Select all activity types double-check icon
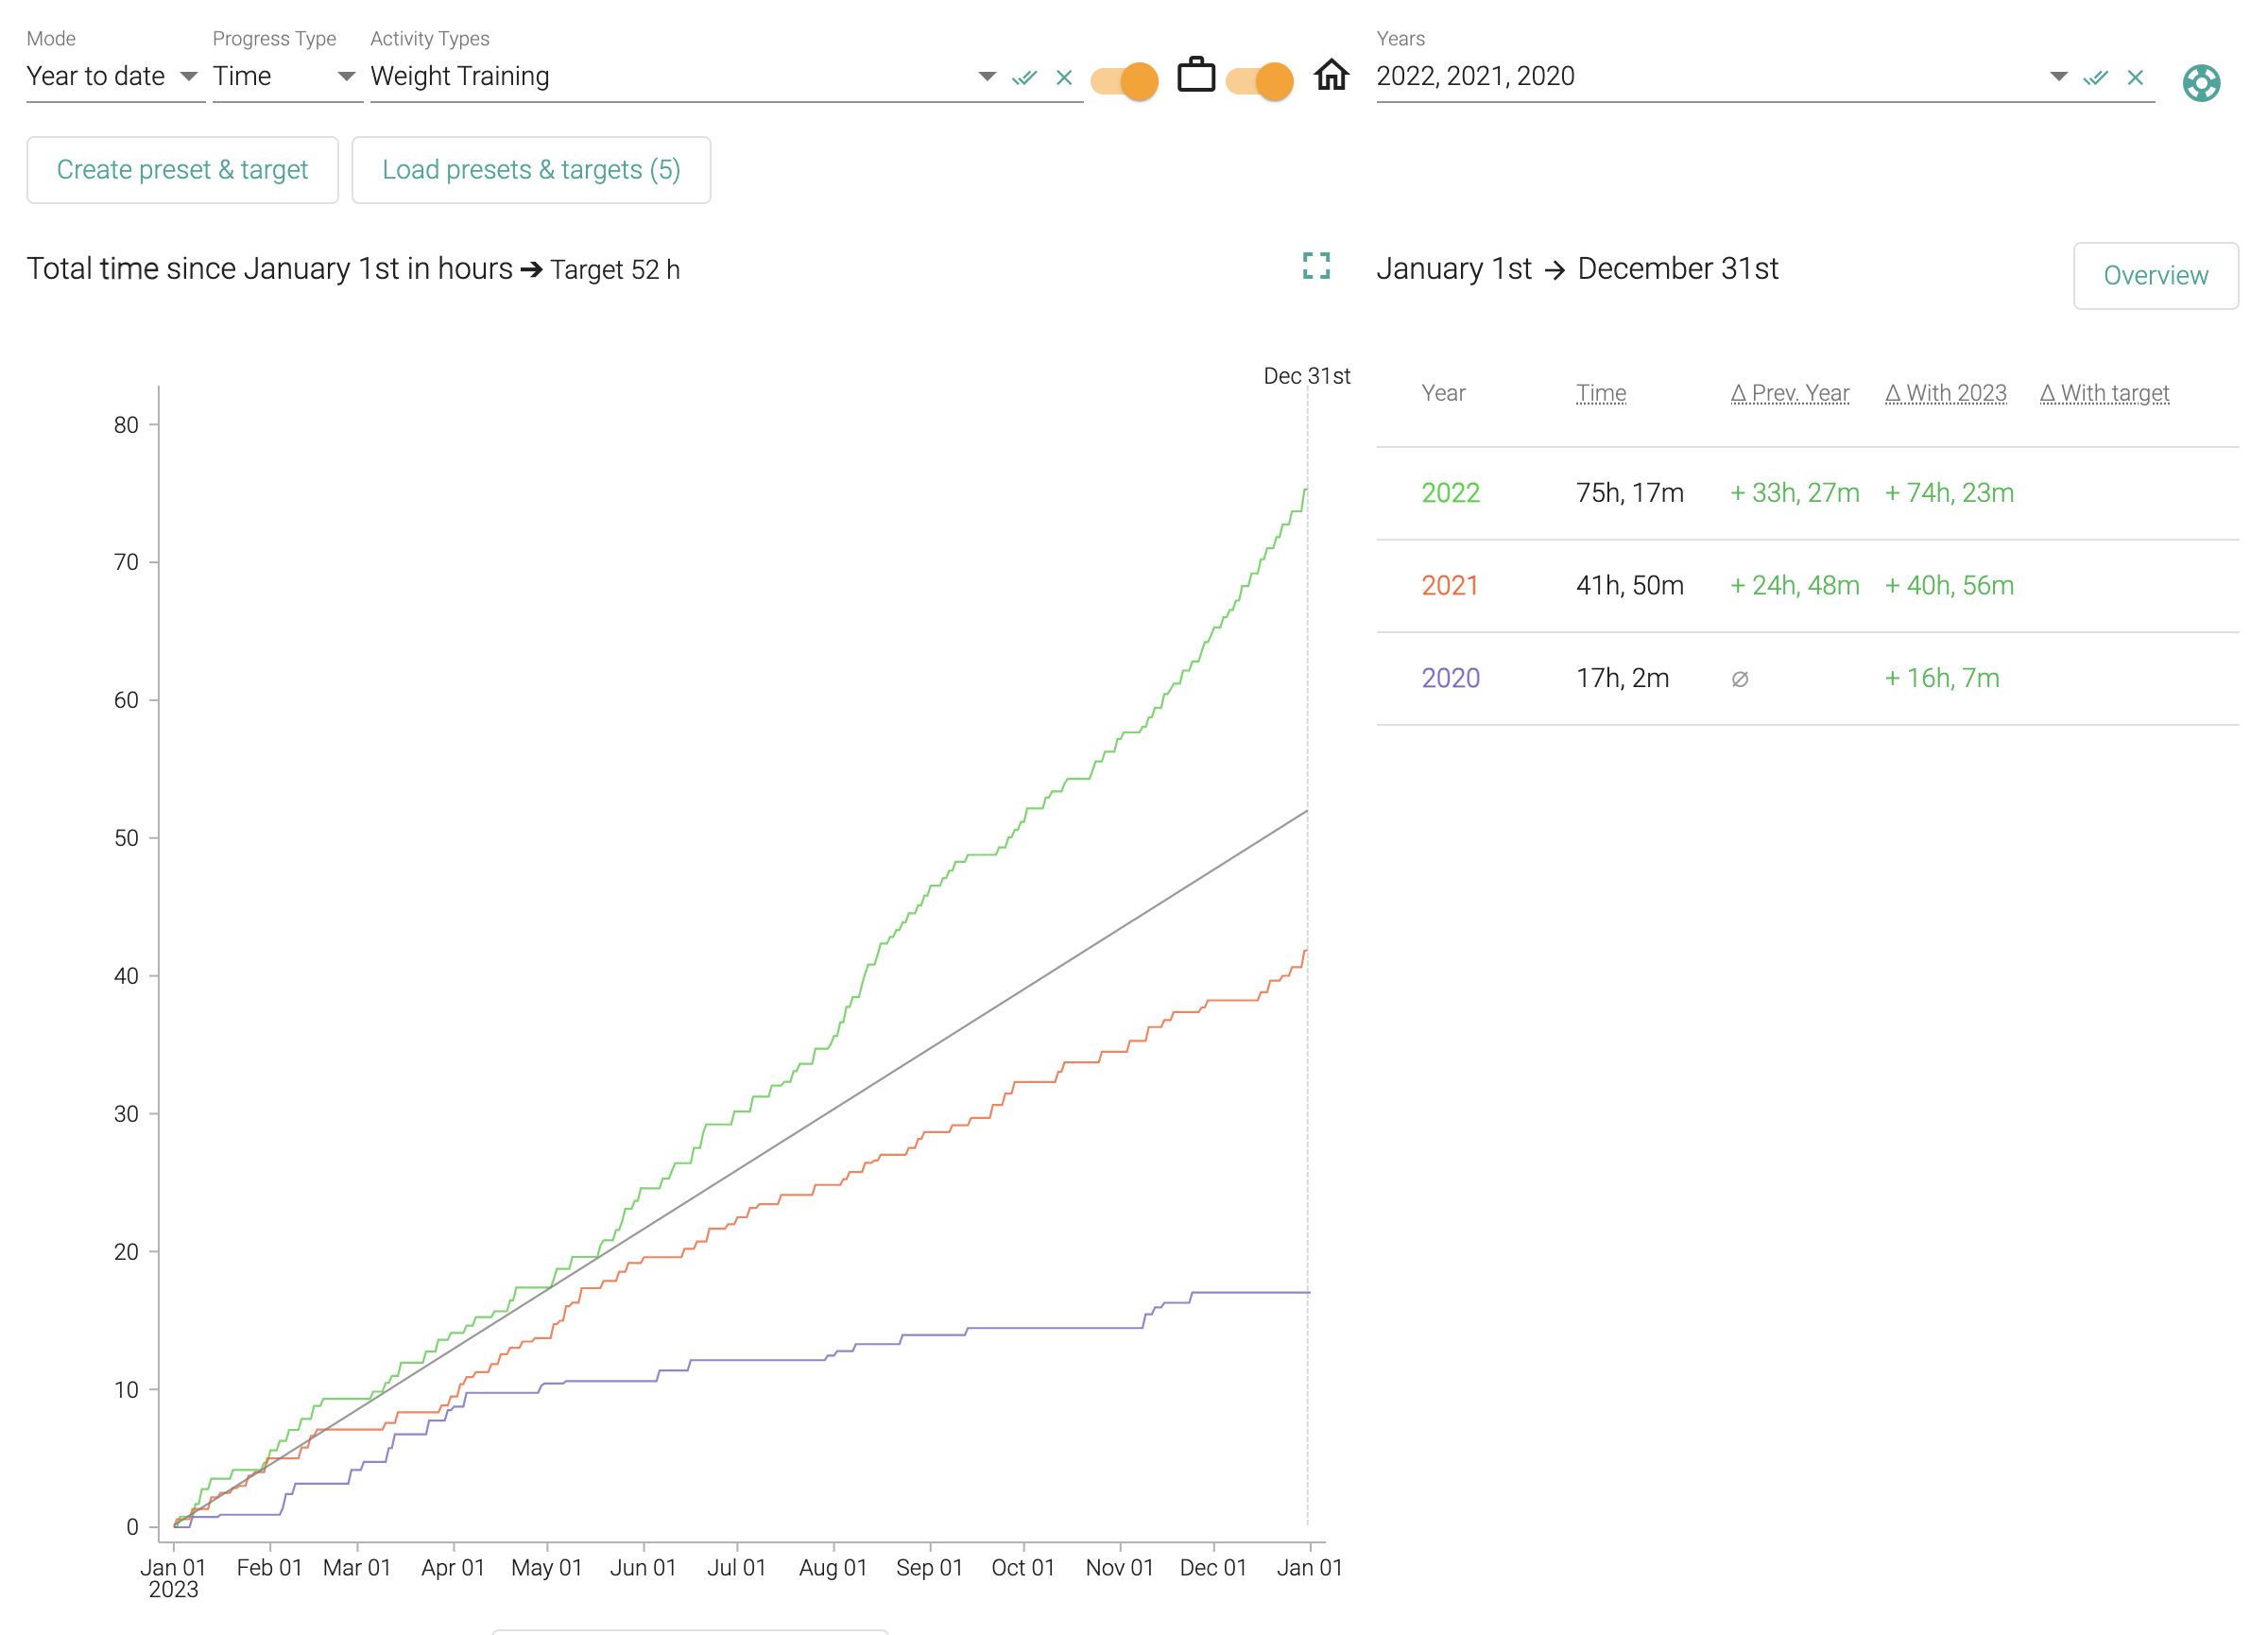This screenshot has height=1635, width=2268. pos(1024,77)
